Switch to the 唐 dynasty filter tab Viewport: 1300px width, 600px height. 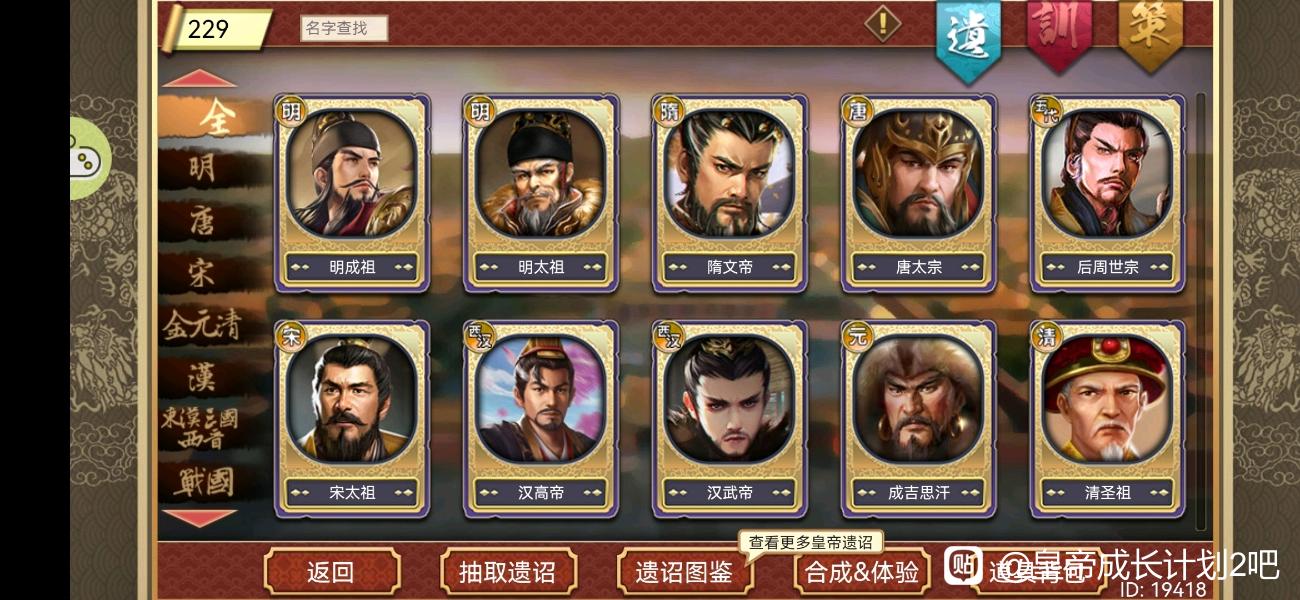[x=202, y=220]
